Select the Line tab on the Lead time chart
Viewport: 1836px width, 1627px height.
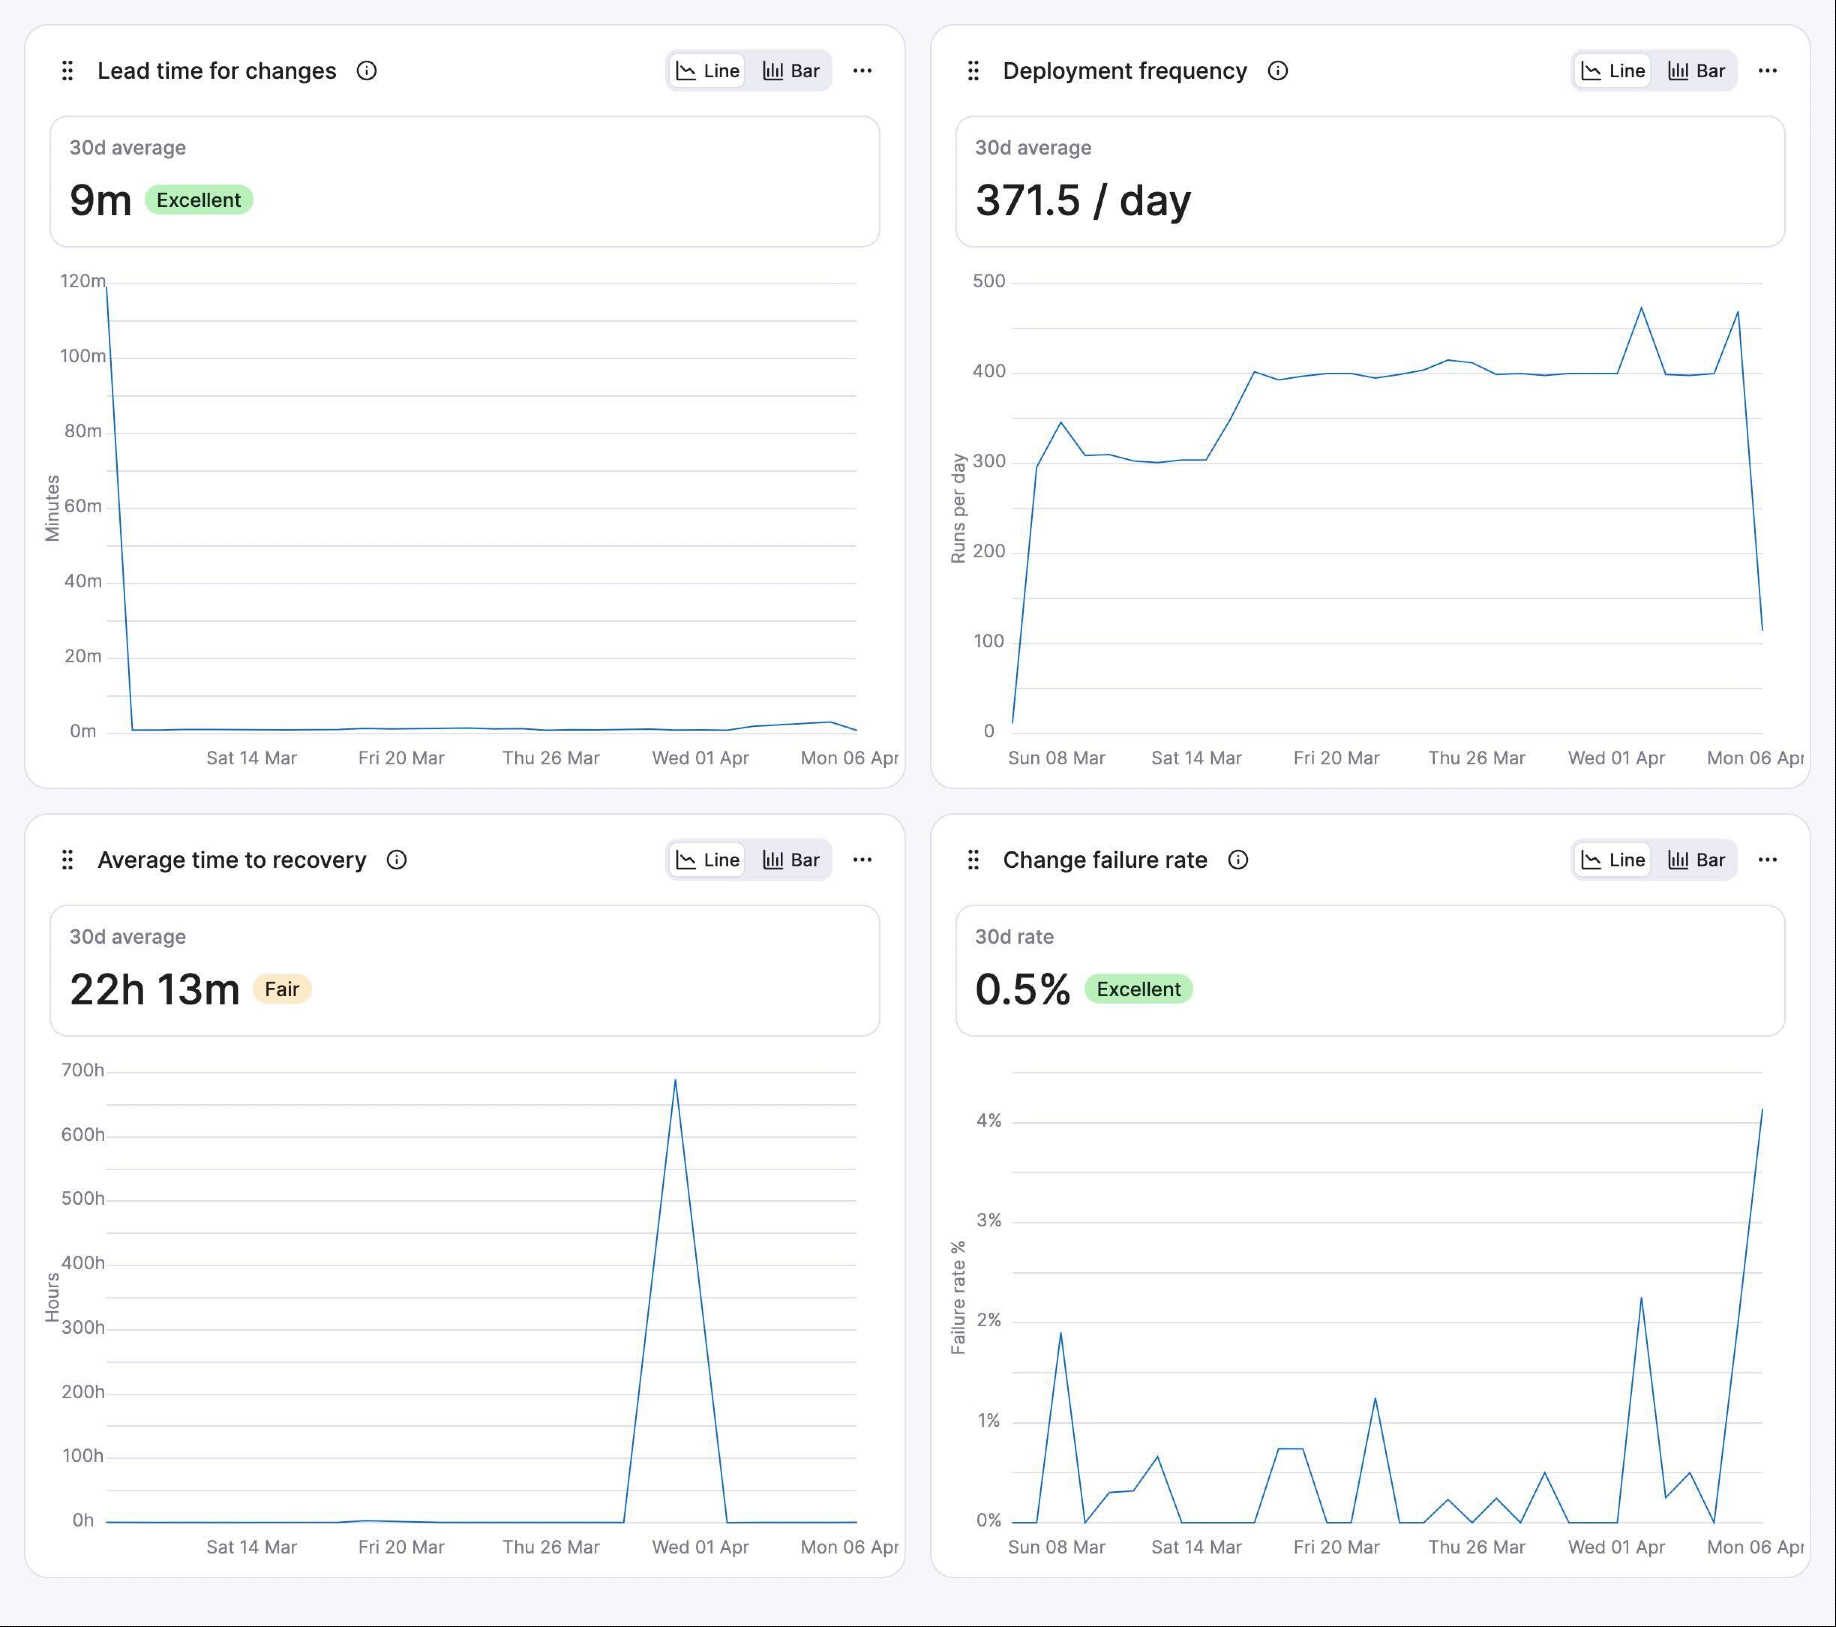pos(706,70)
